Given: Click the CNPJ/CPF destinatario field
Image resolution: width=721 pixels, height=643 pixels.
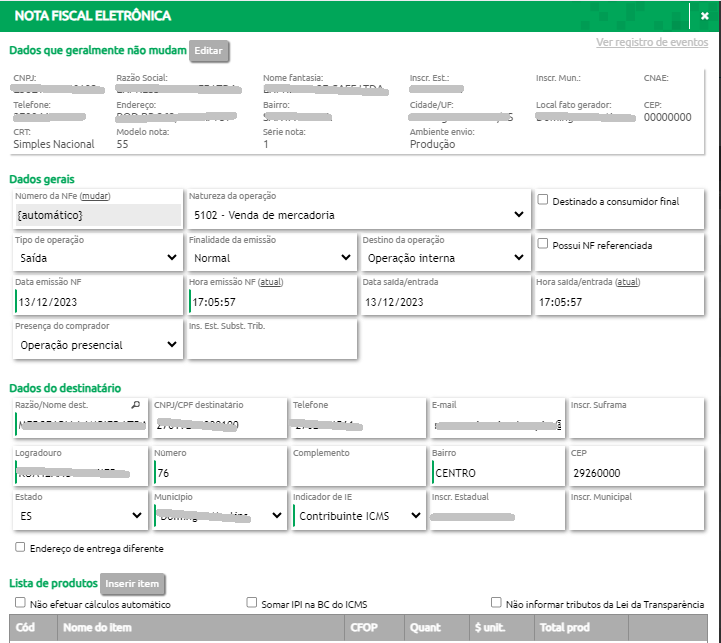Looking at the screenshot, I should tap(219, 425).
